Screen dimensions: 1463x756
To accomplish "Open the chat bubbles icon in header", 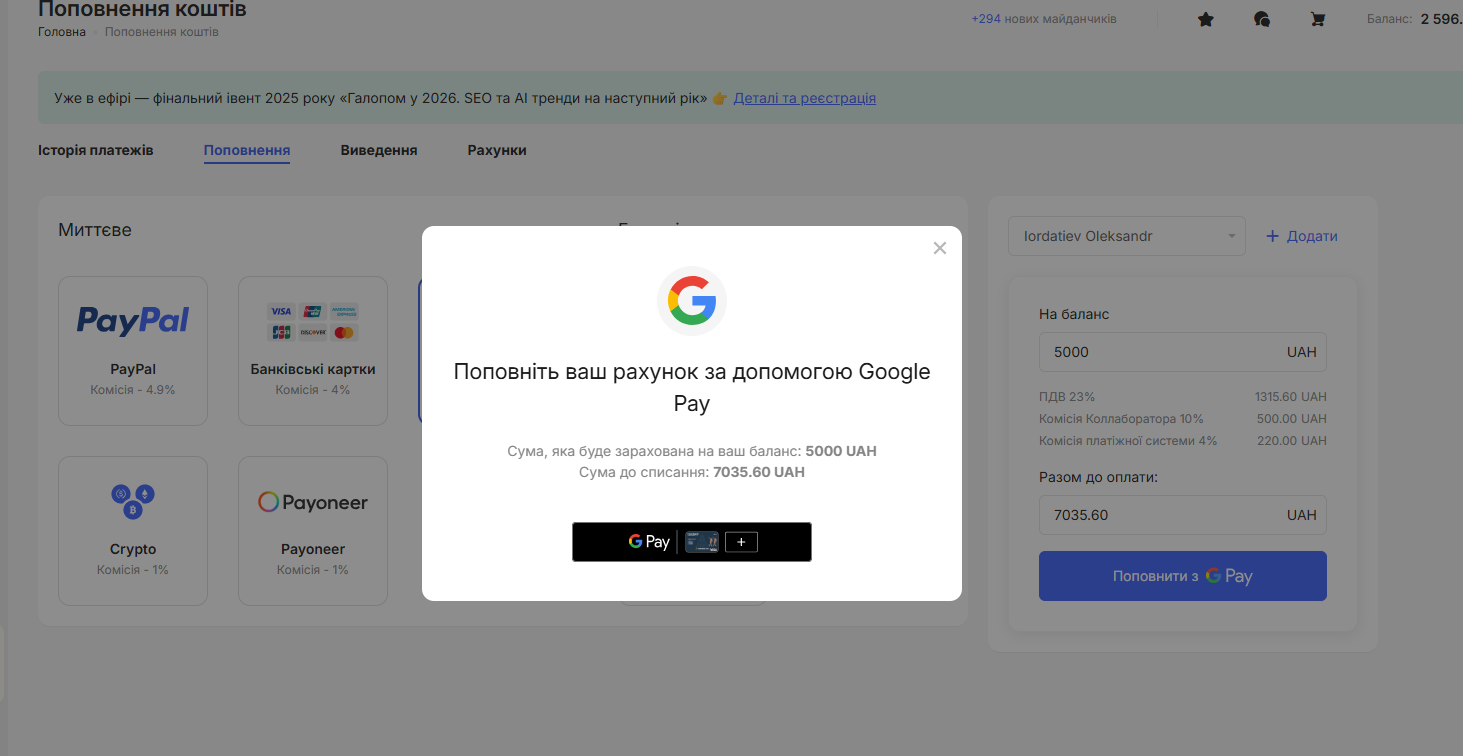I will (1262, 19).
